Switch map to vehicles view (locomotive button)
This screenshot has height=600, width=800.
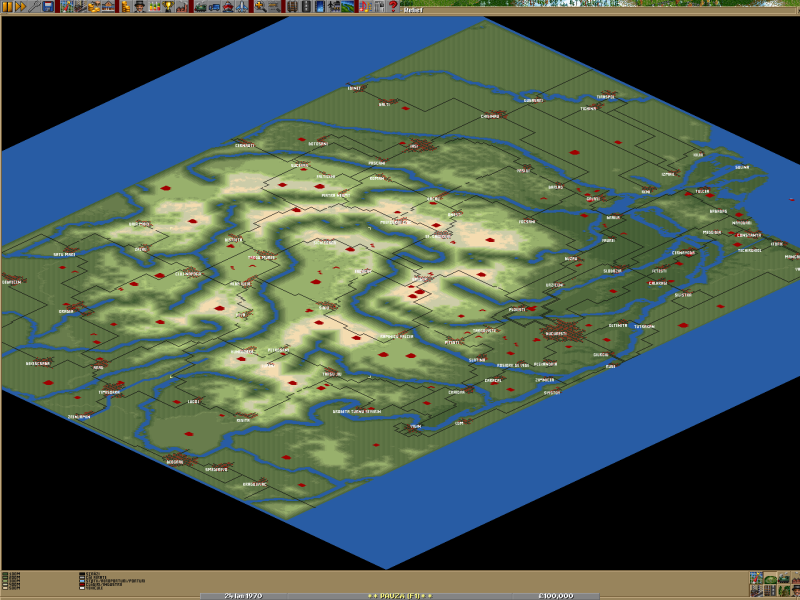(784, 578)
